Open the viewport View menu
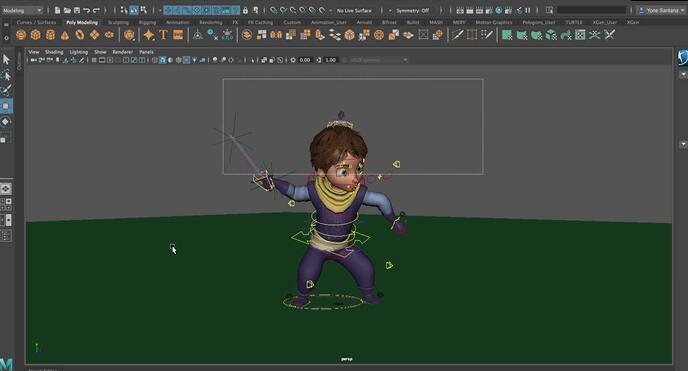This screenshot has height=371, width=688. (x=34, y=52)
